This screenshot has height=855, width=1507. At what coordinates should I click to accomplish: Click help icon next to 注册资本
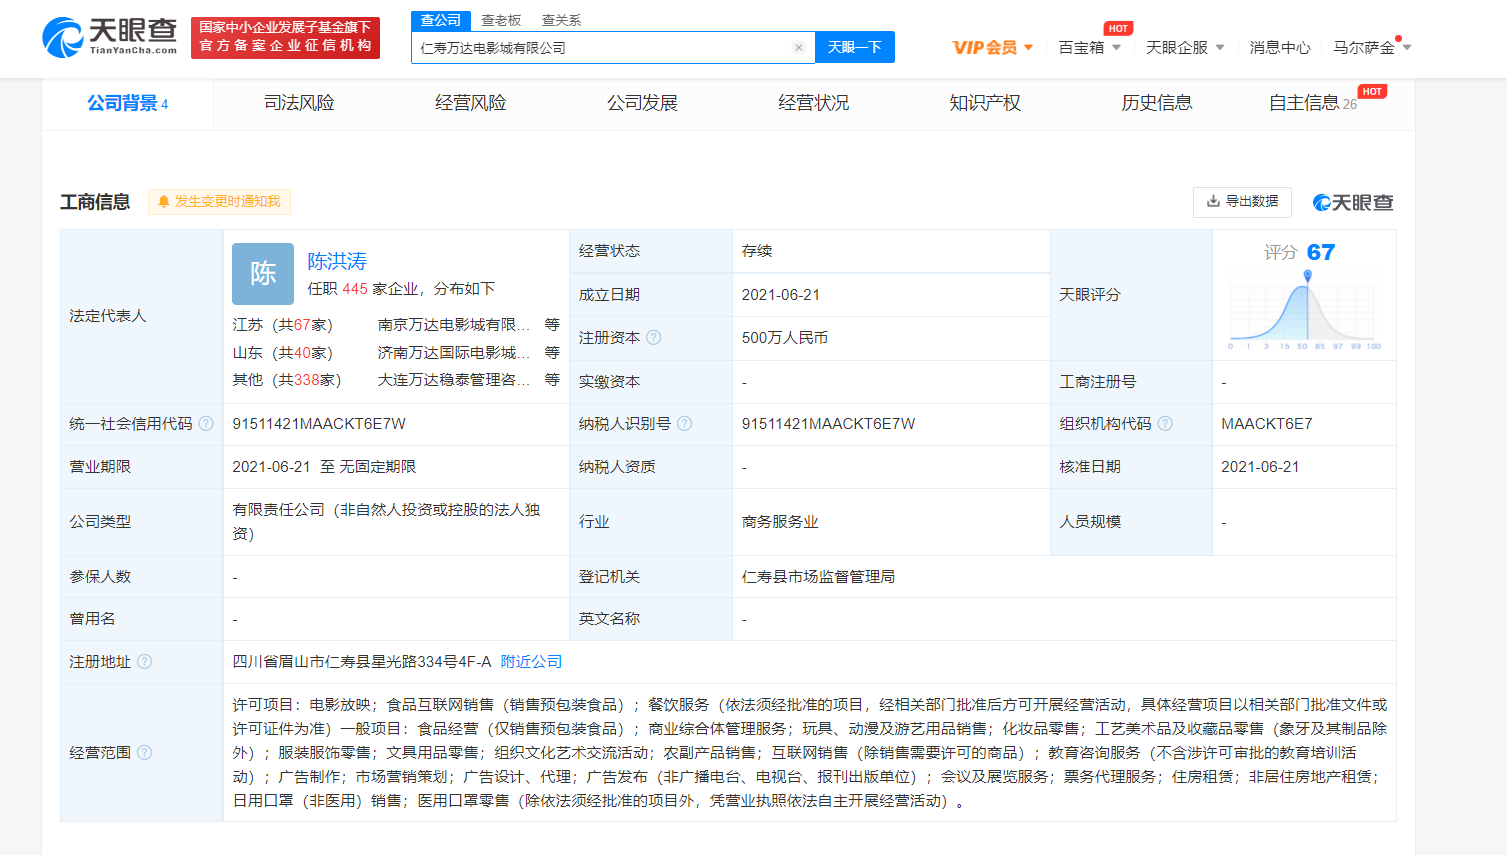[654, 338]
